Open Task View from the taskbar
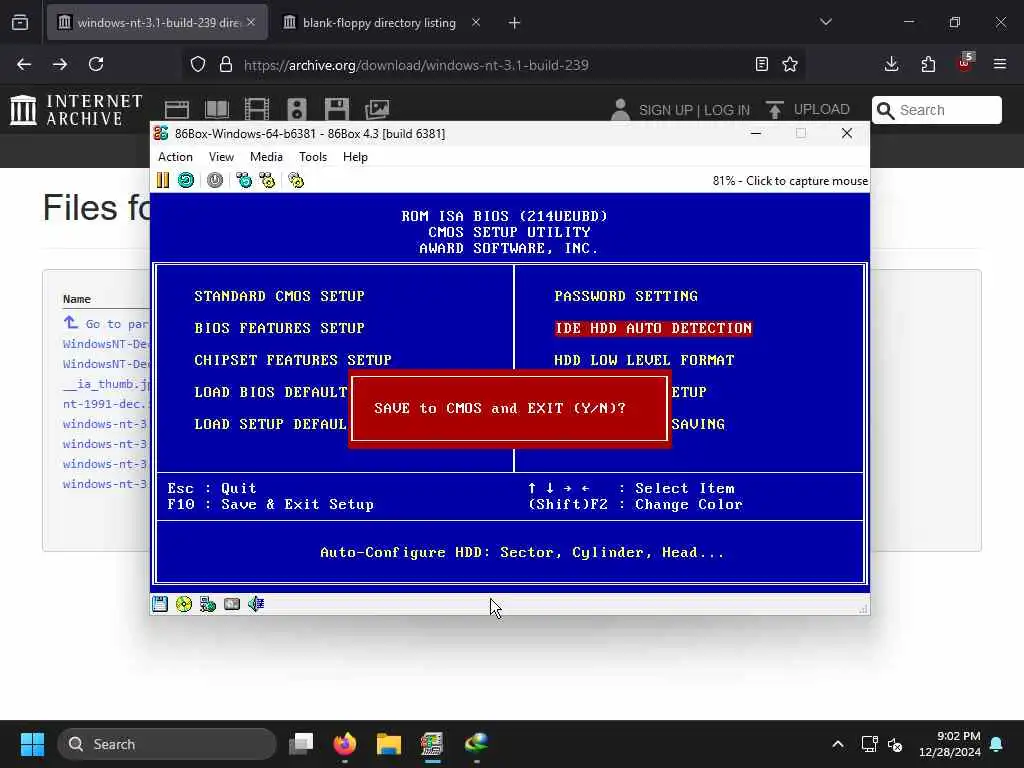 point(301,744)
